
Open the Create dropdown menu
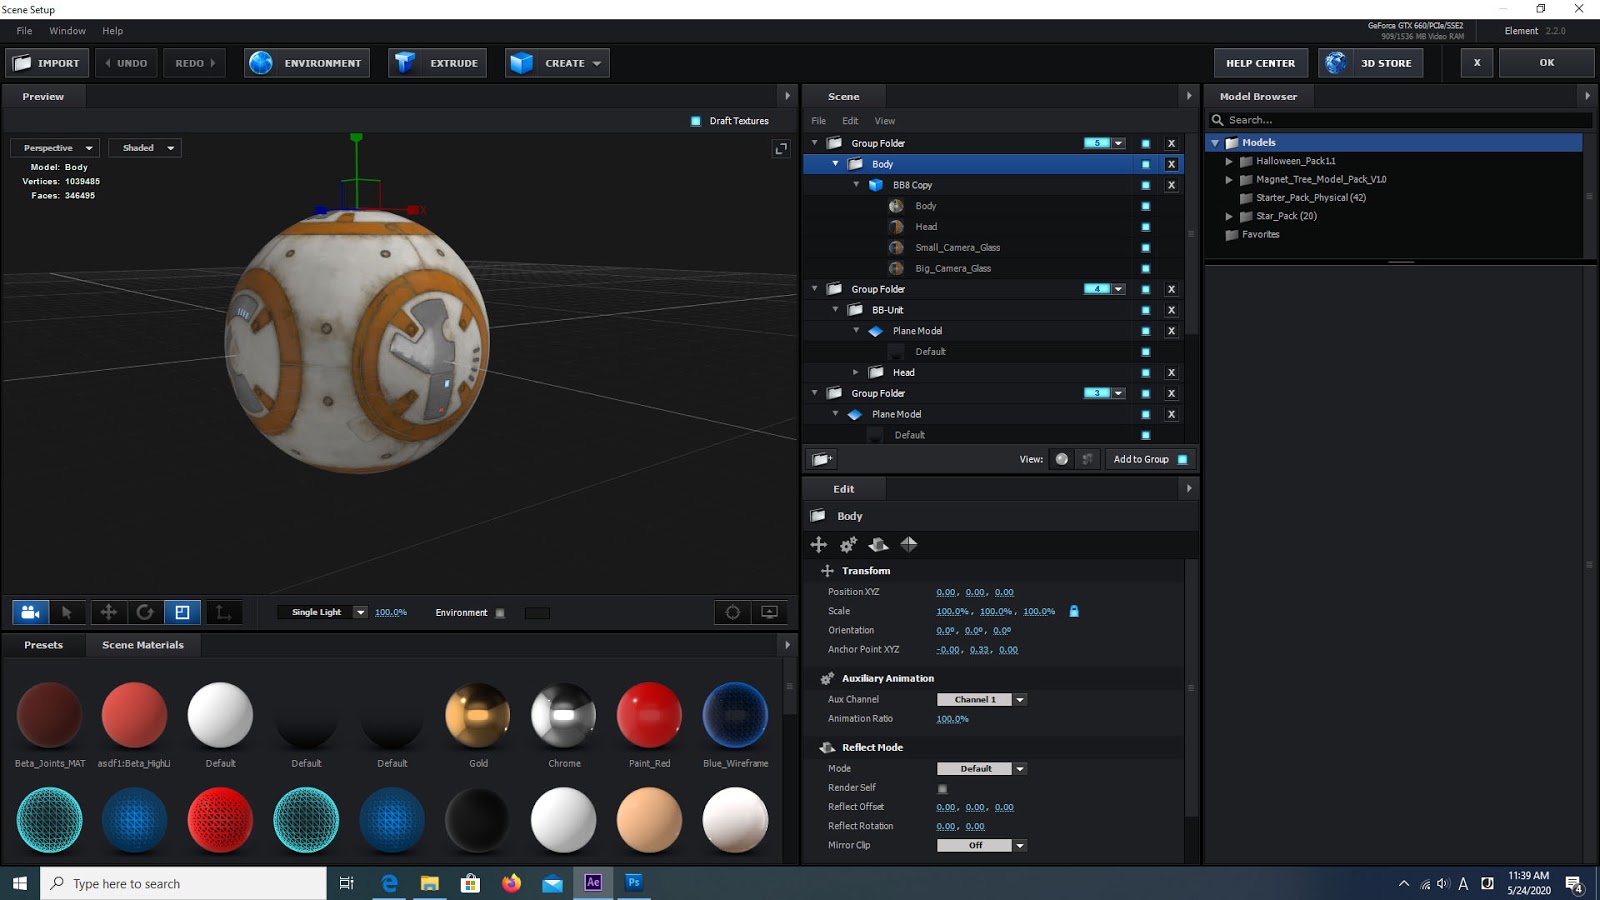(x=557, y=63)
